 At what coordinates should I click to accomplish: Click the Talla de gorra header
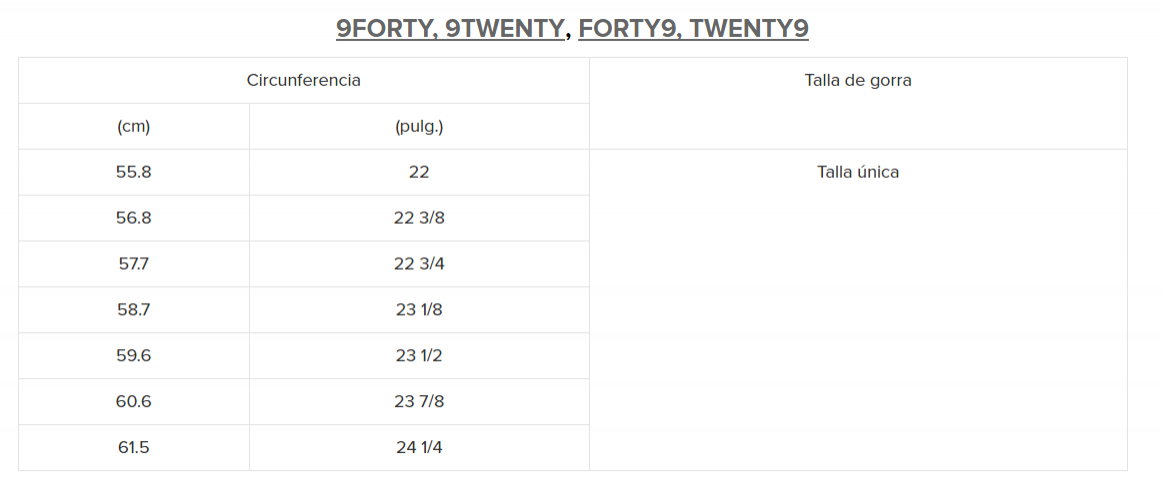857,80
